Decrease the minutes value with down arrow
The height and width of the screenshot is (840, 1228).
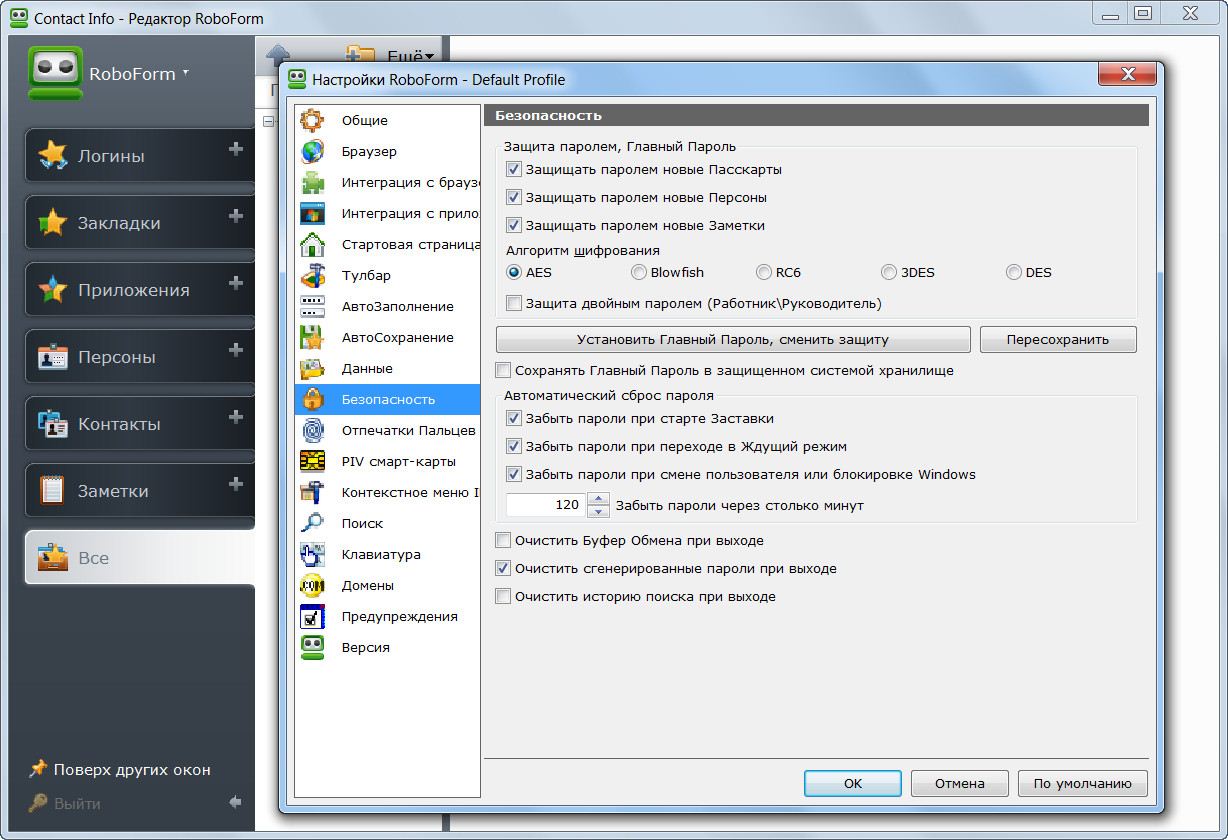(x=598, y=511)
